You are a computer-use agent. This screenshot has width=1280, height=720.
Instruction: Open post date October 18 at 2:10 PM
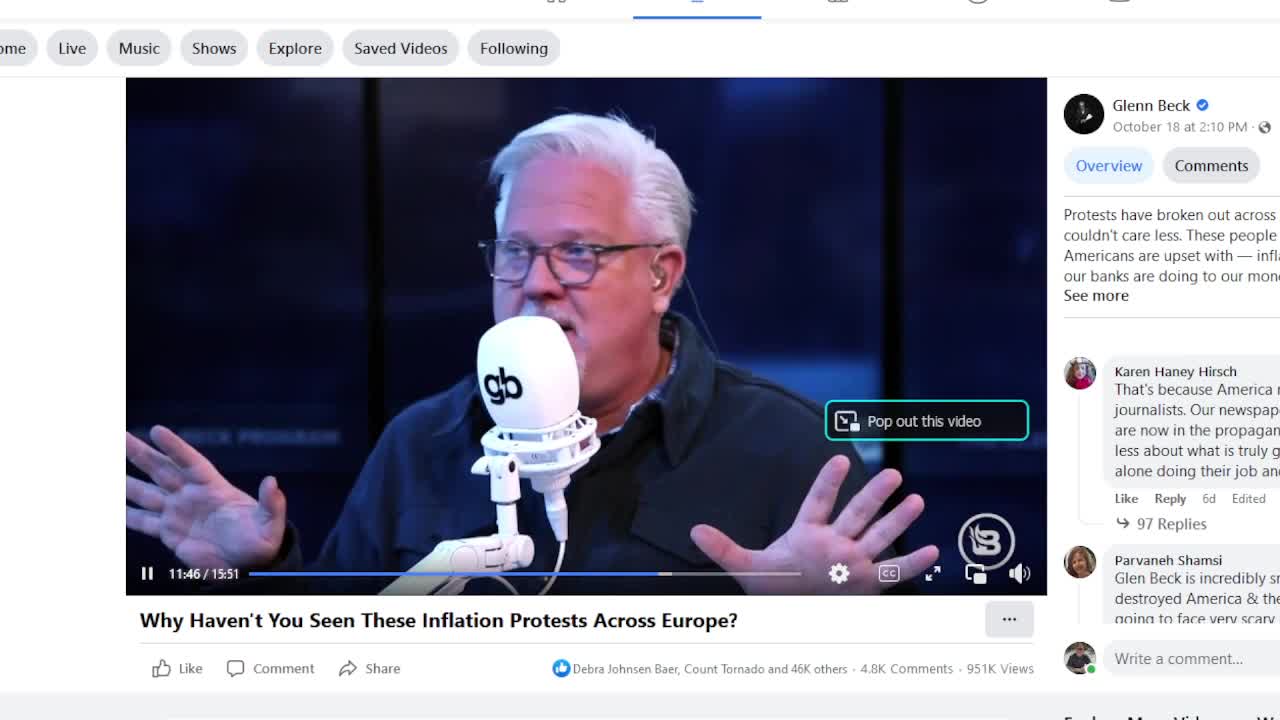(1180, 127)
